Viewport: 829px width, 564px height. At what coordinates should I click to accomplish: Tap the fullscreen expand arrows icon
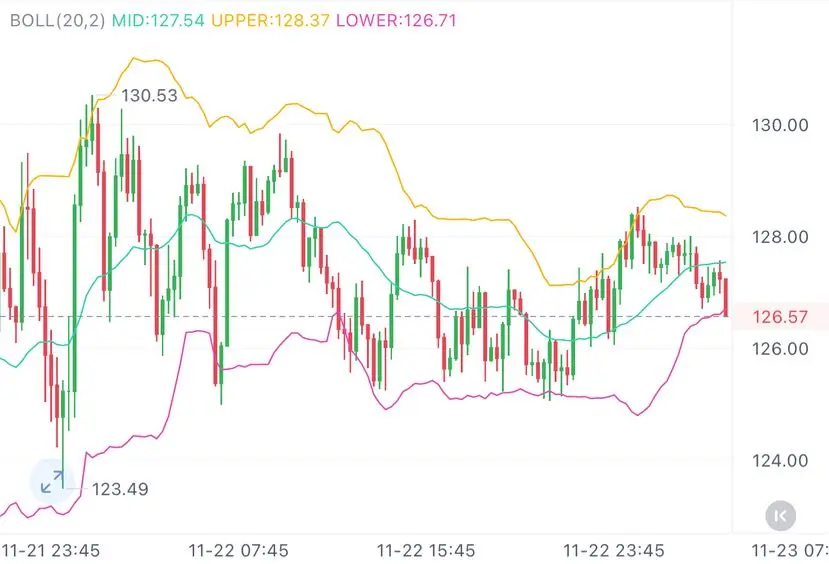point(52,482)
